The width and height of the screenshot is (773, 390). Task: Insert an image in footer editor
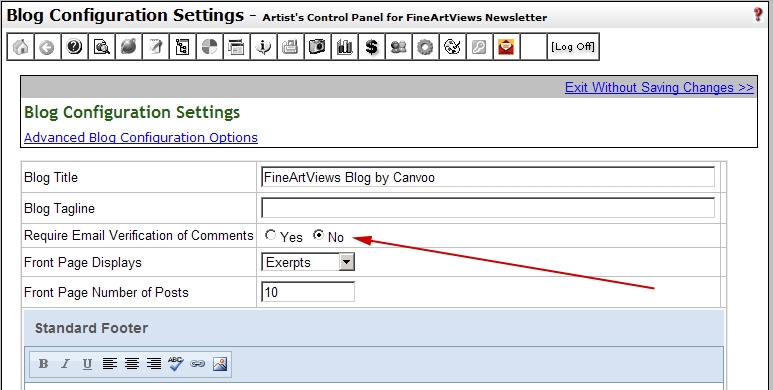220,364
